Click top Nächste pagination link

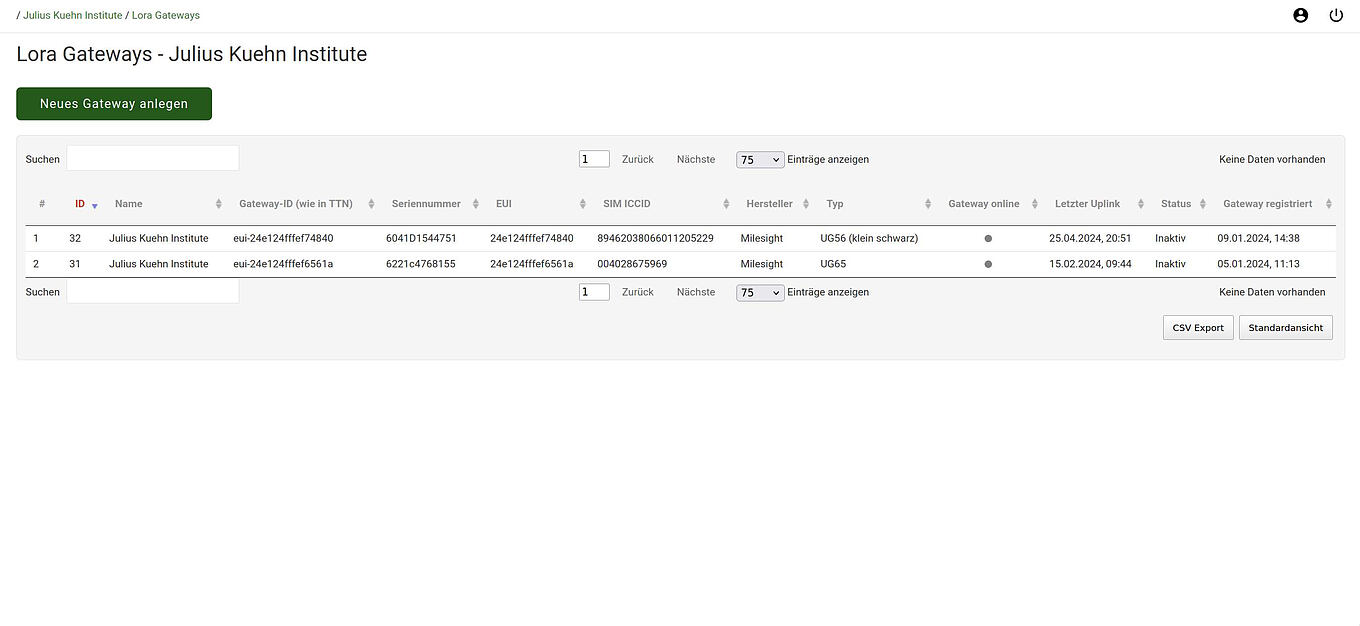(696, 159)
